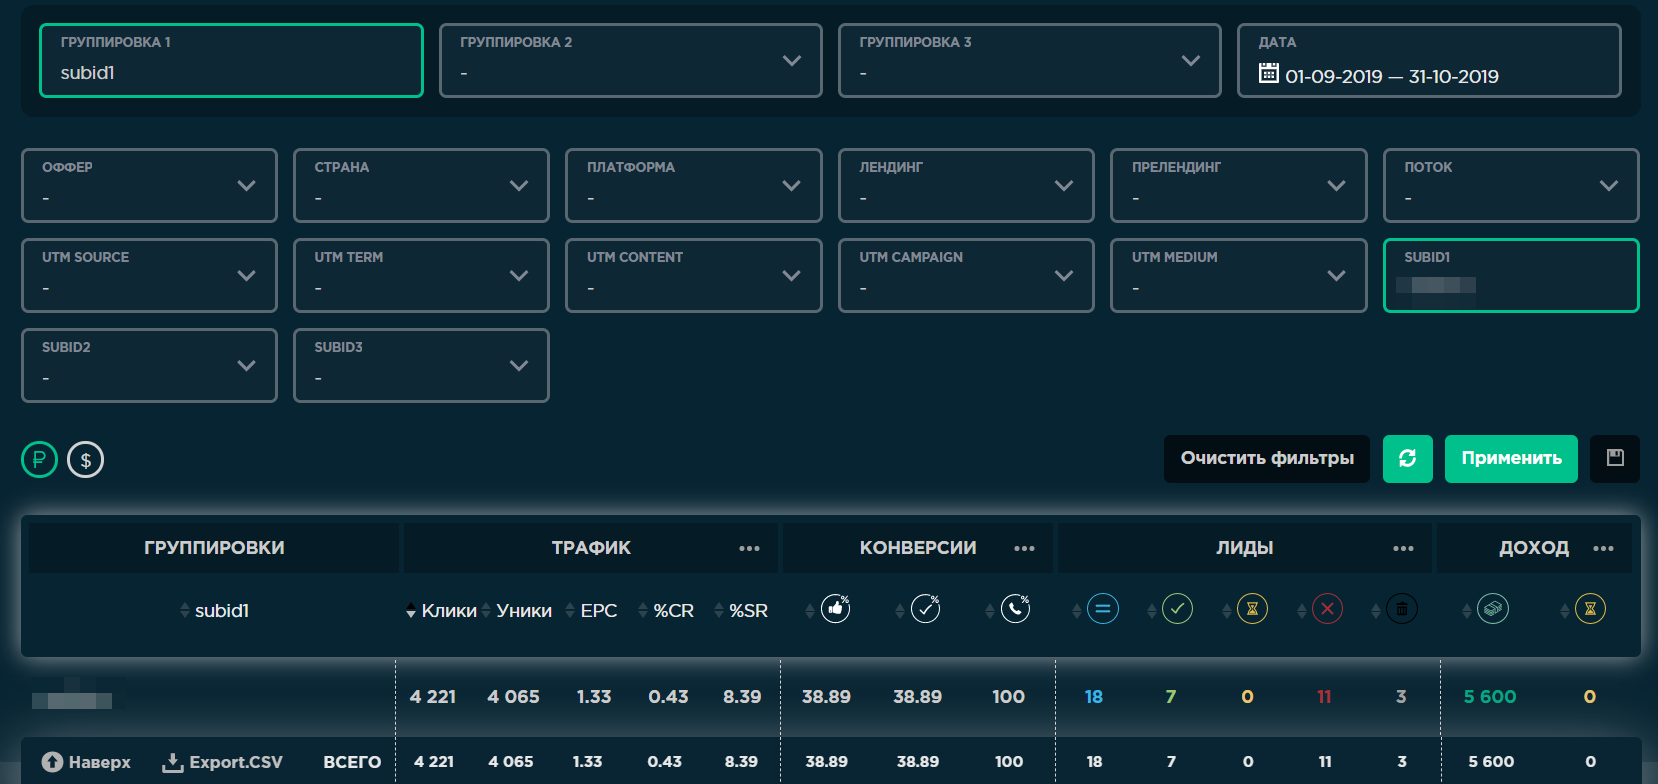Viewport: 1658px width, 784px height.
Task: Click the red X rejected leads icon
Action: 1327,608
